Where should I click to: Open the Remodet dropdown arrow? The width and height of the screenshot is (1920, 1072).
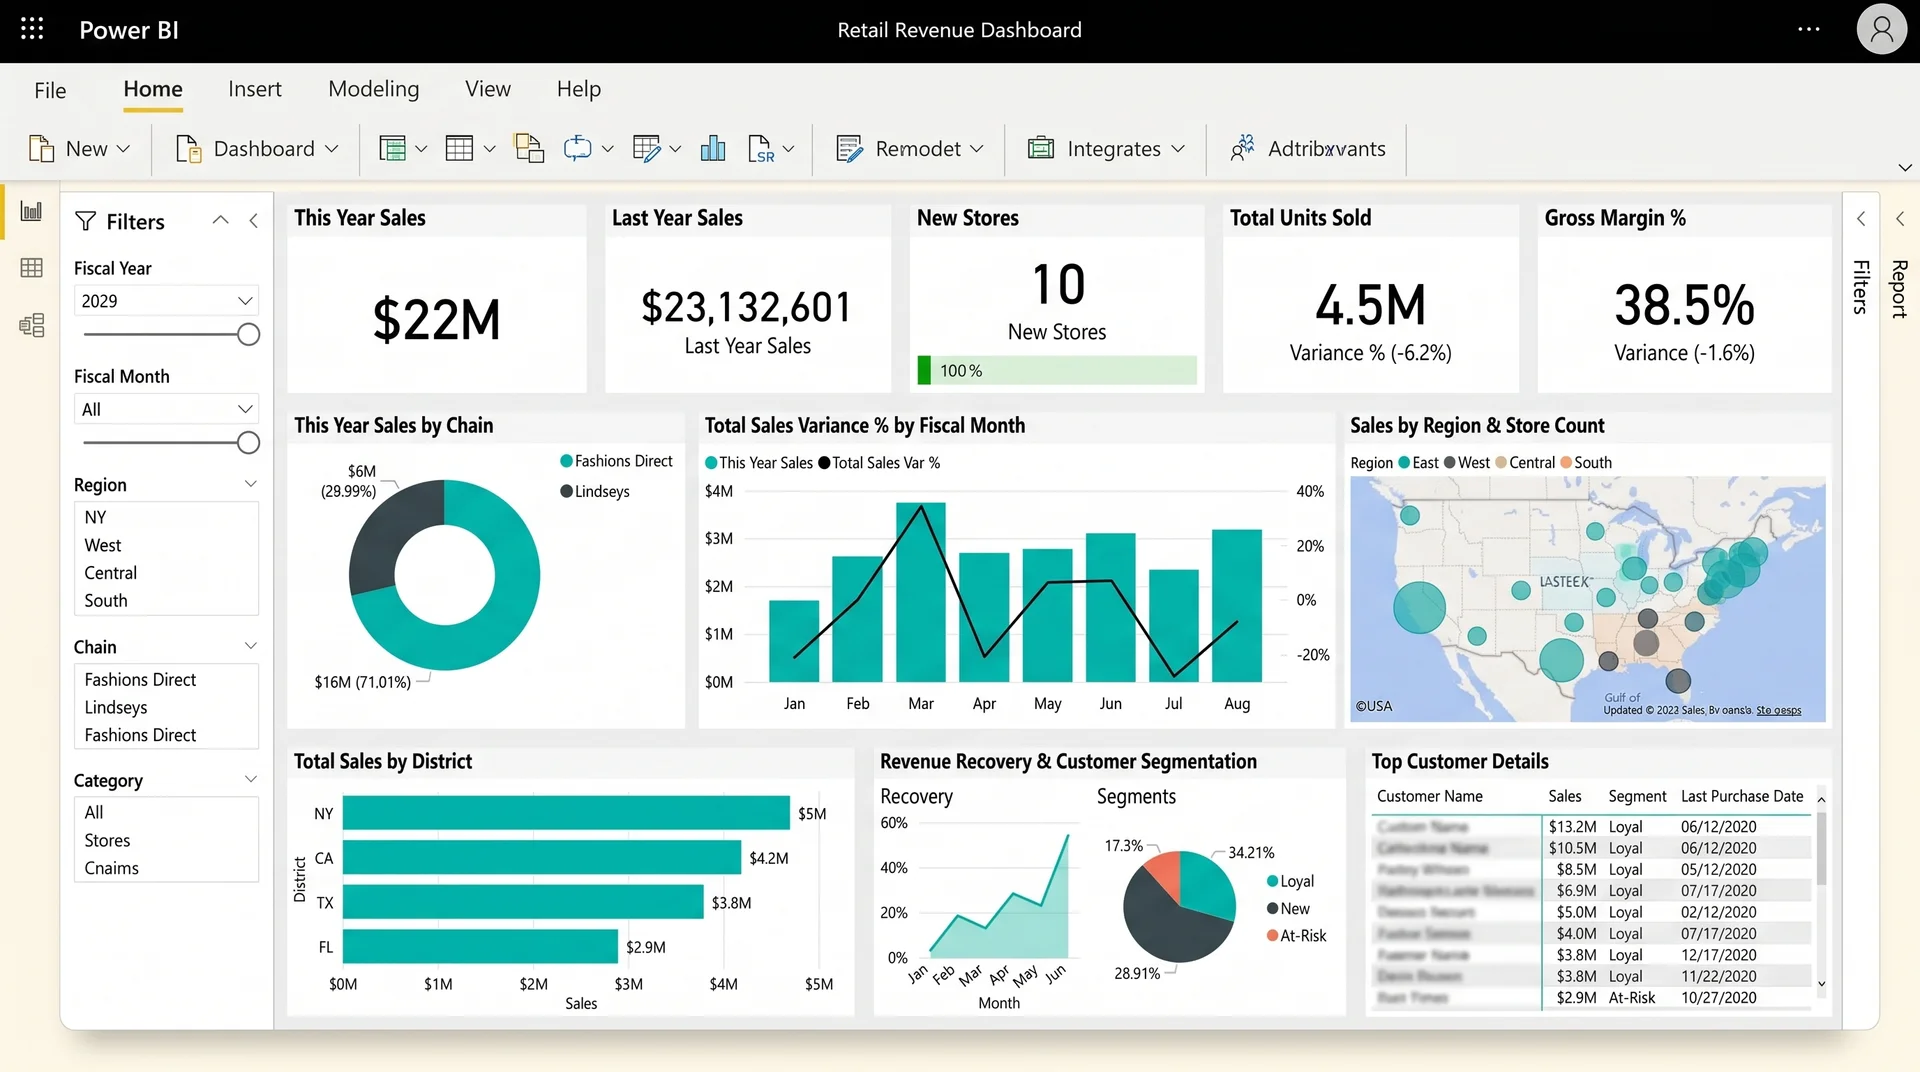[x=977, y=149]
